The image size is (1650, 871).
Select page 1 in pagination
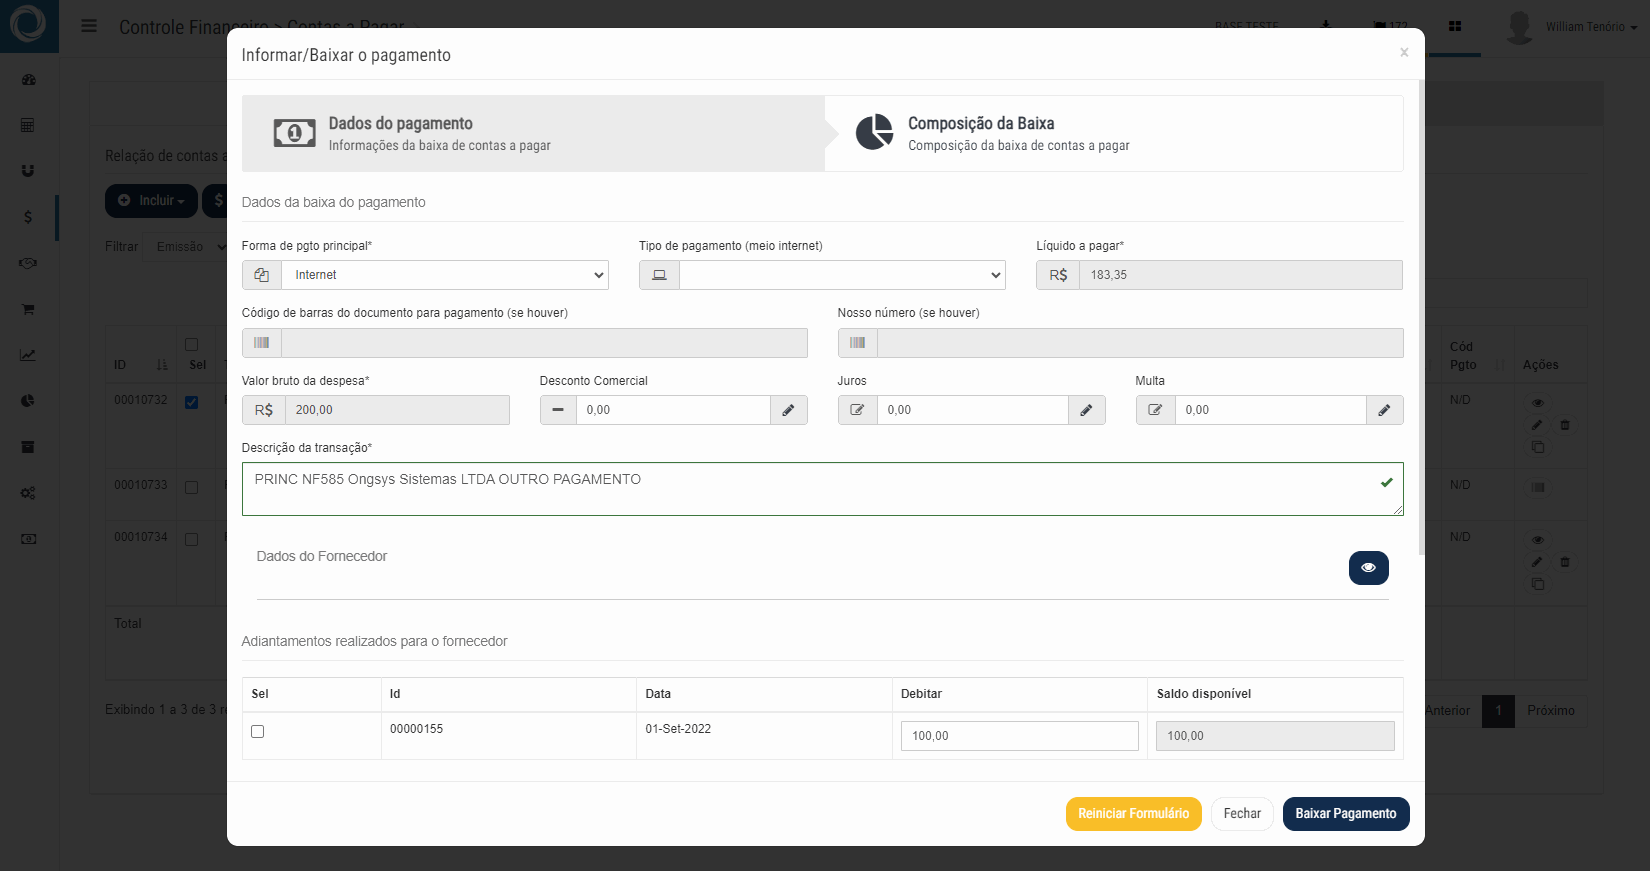point(1498,711)
